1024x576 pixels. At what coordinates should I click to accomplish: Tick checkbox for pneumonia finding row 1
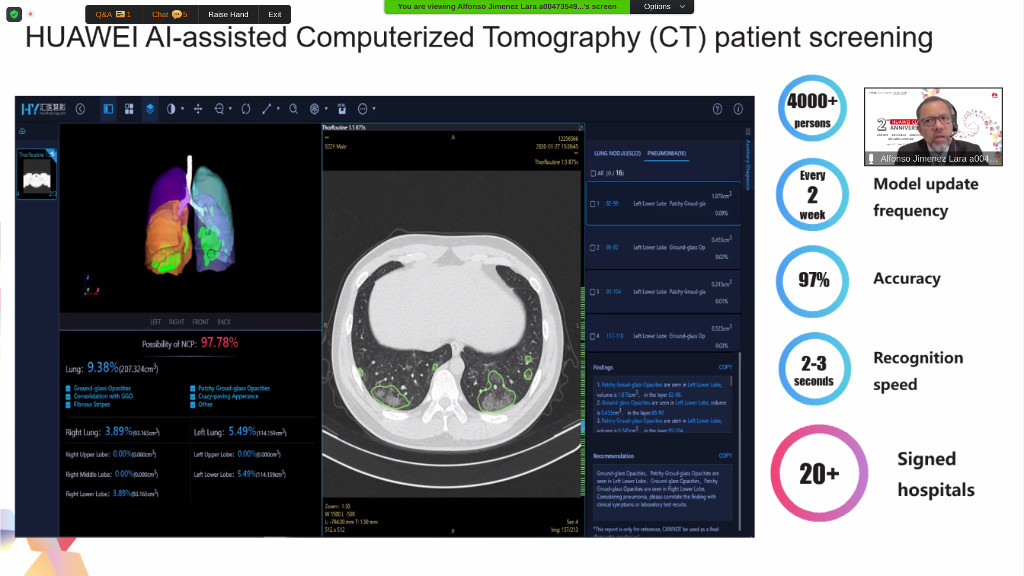coord(593,204)
